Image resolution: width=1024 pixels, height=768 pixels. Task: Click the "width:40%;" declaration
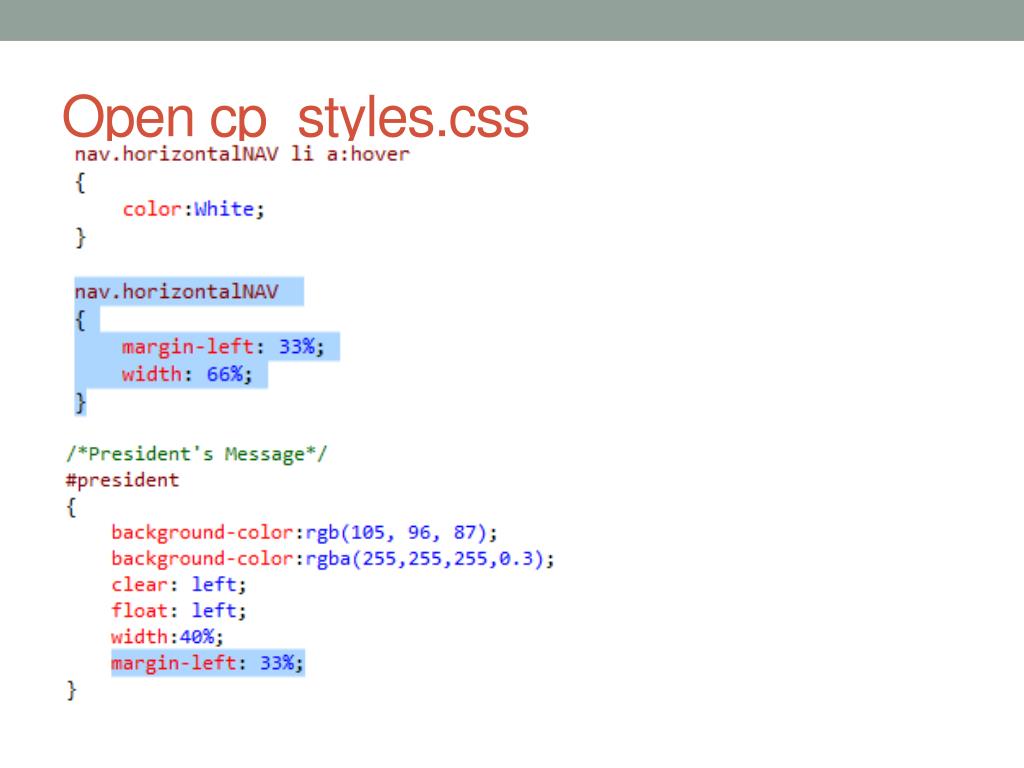pos(167,637)
